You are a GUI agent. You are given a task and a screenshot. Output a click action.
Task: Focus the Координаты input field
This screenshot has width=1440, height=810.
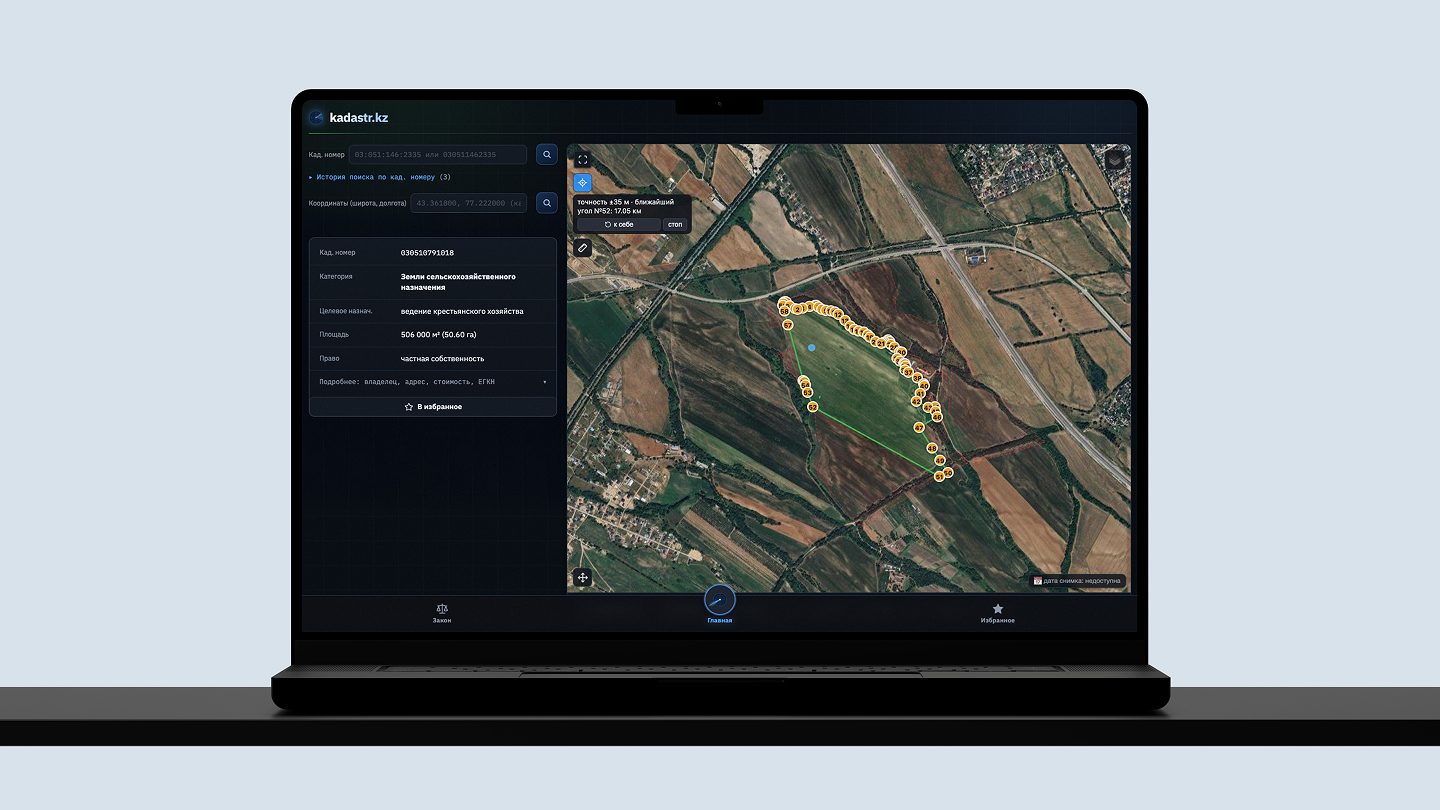coord(468,203)
